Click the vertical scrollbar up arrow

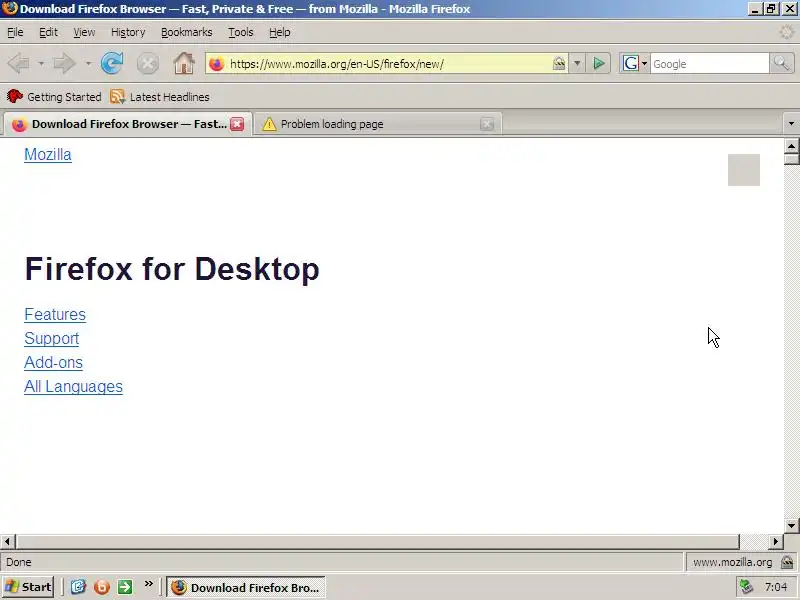(x=791, y=146)
